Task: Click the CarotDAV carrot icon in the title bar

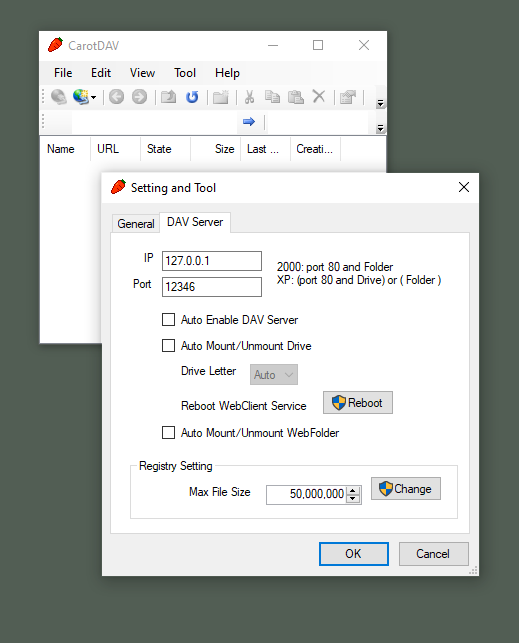Action: [55, 45]
